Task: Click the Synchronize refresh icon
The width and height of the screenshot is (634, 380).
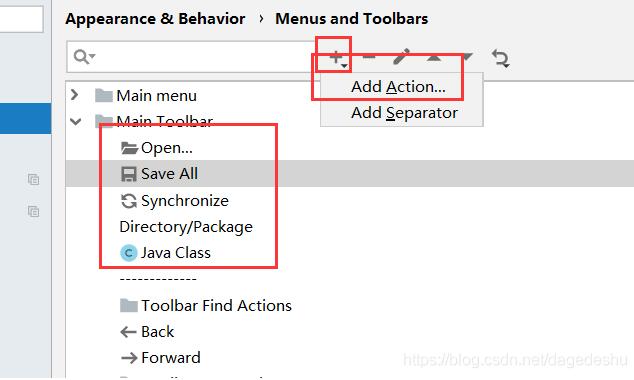Action: 129,201
